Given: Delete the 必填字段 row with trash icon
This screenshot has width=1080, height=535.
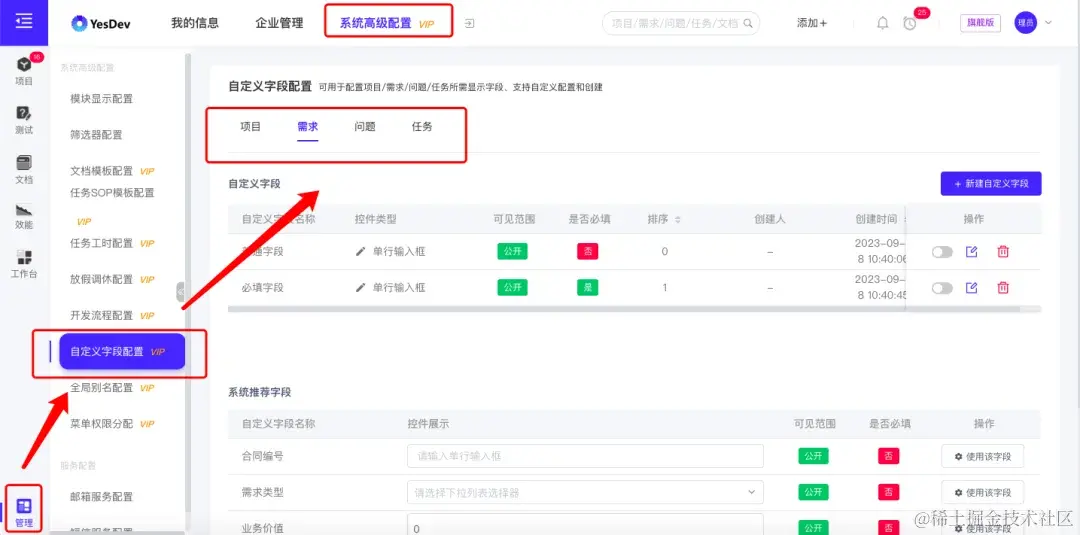Looking at the screenshot, I should 1003,287.
